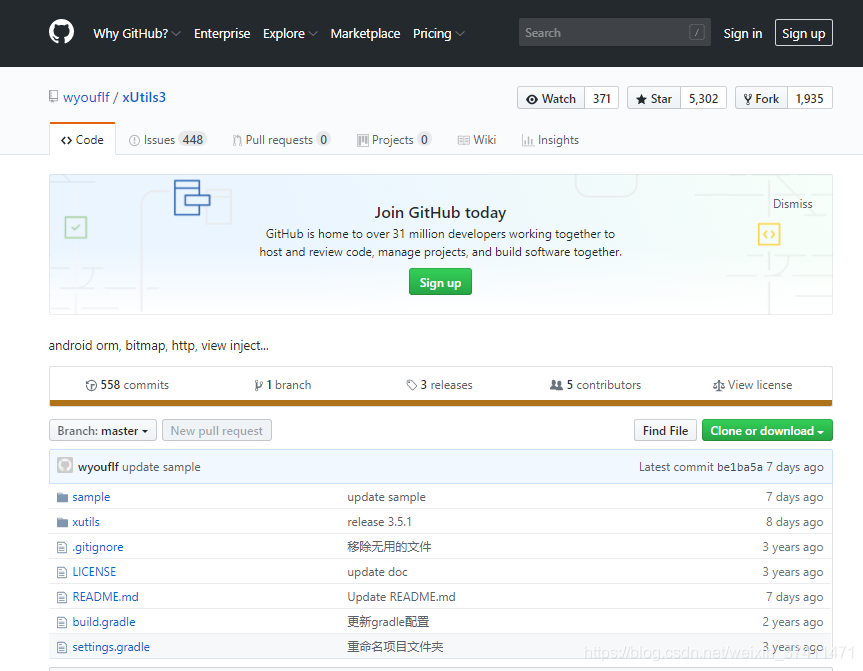Click the people icon next to contributors
This screenshot has width=863, height=671.
coord(556,385)
